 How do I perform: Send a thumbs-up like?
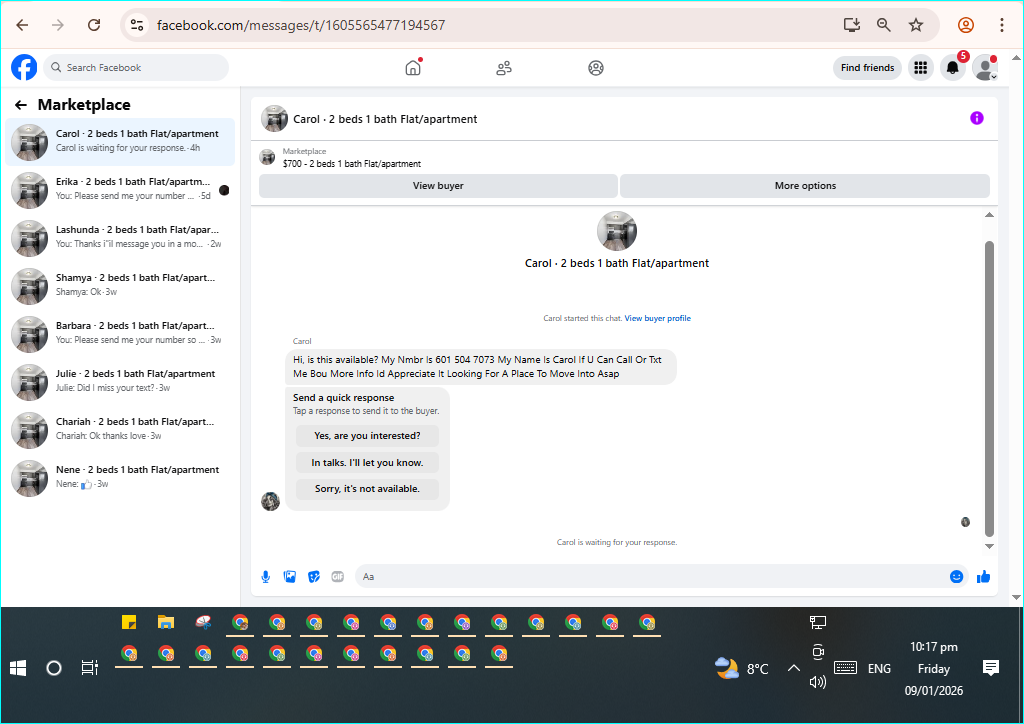984,576
